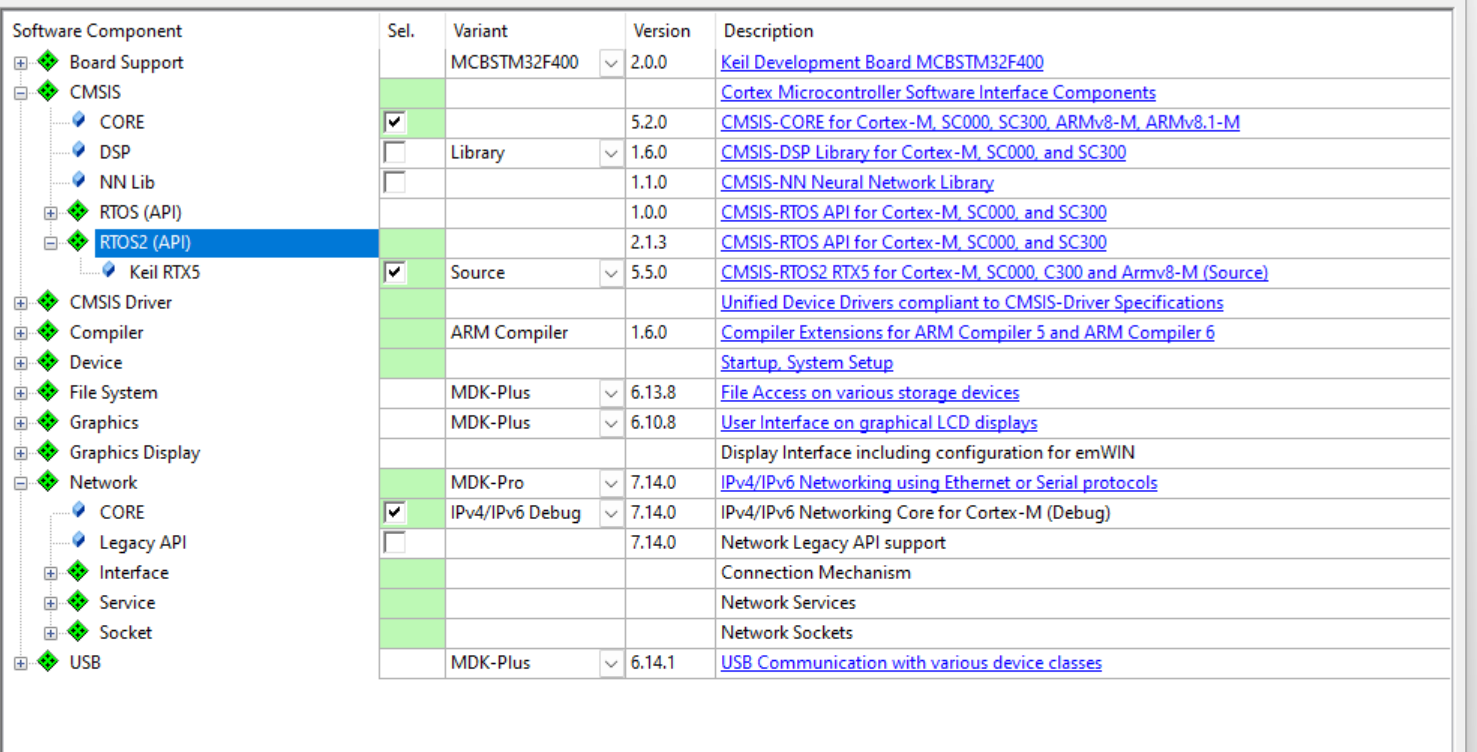Image resolution: width=1477 pixels, height=752 pixels.
Task: Open the Keil RTX5 Source variant dropdown
Action: pyautogui.click(x=611, y=273)
